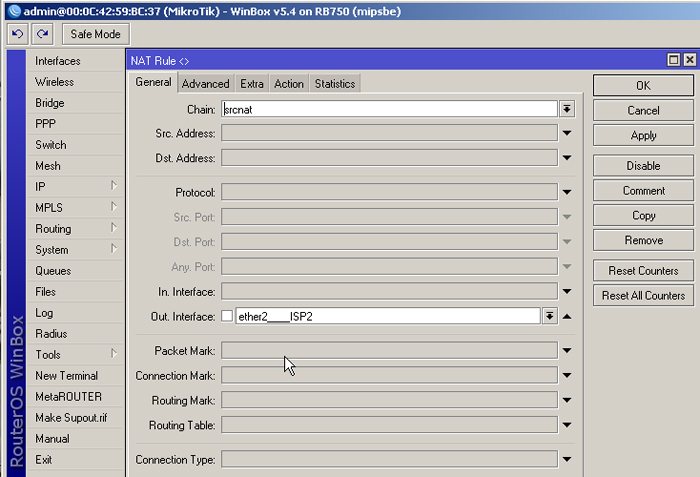Open the Manual
This screenshot has width=700, height=477.
tap(75, 439)
